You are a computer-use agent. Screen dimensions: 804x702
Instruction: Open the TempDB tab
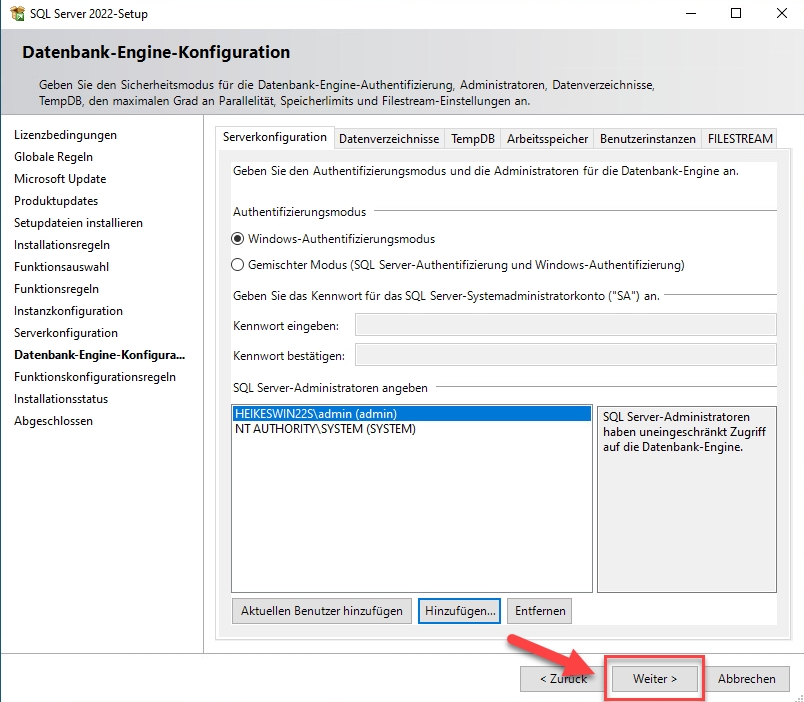coord(473,139)
